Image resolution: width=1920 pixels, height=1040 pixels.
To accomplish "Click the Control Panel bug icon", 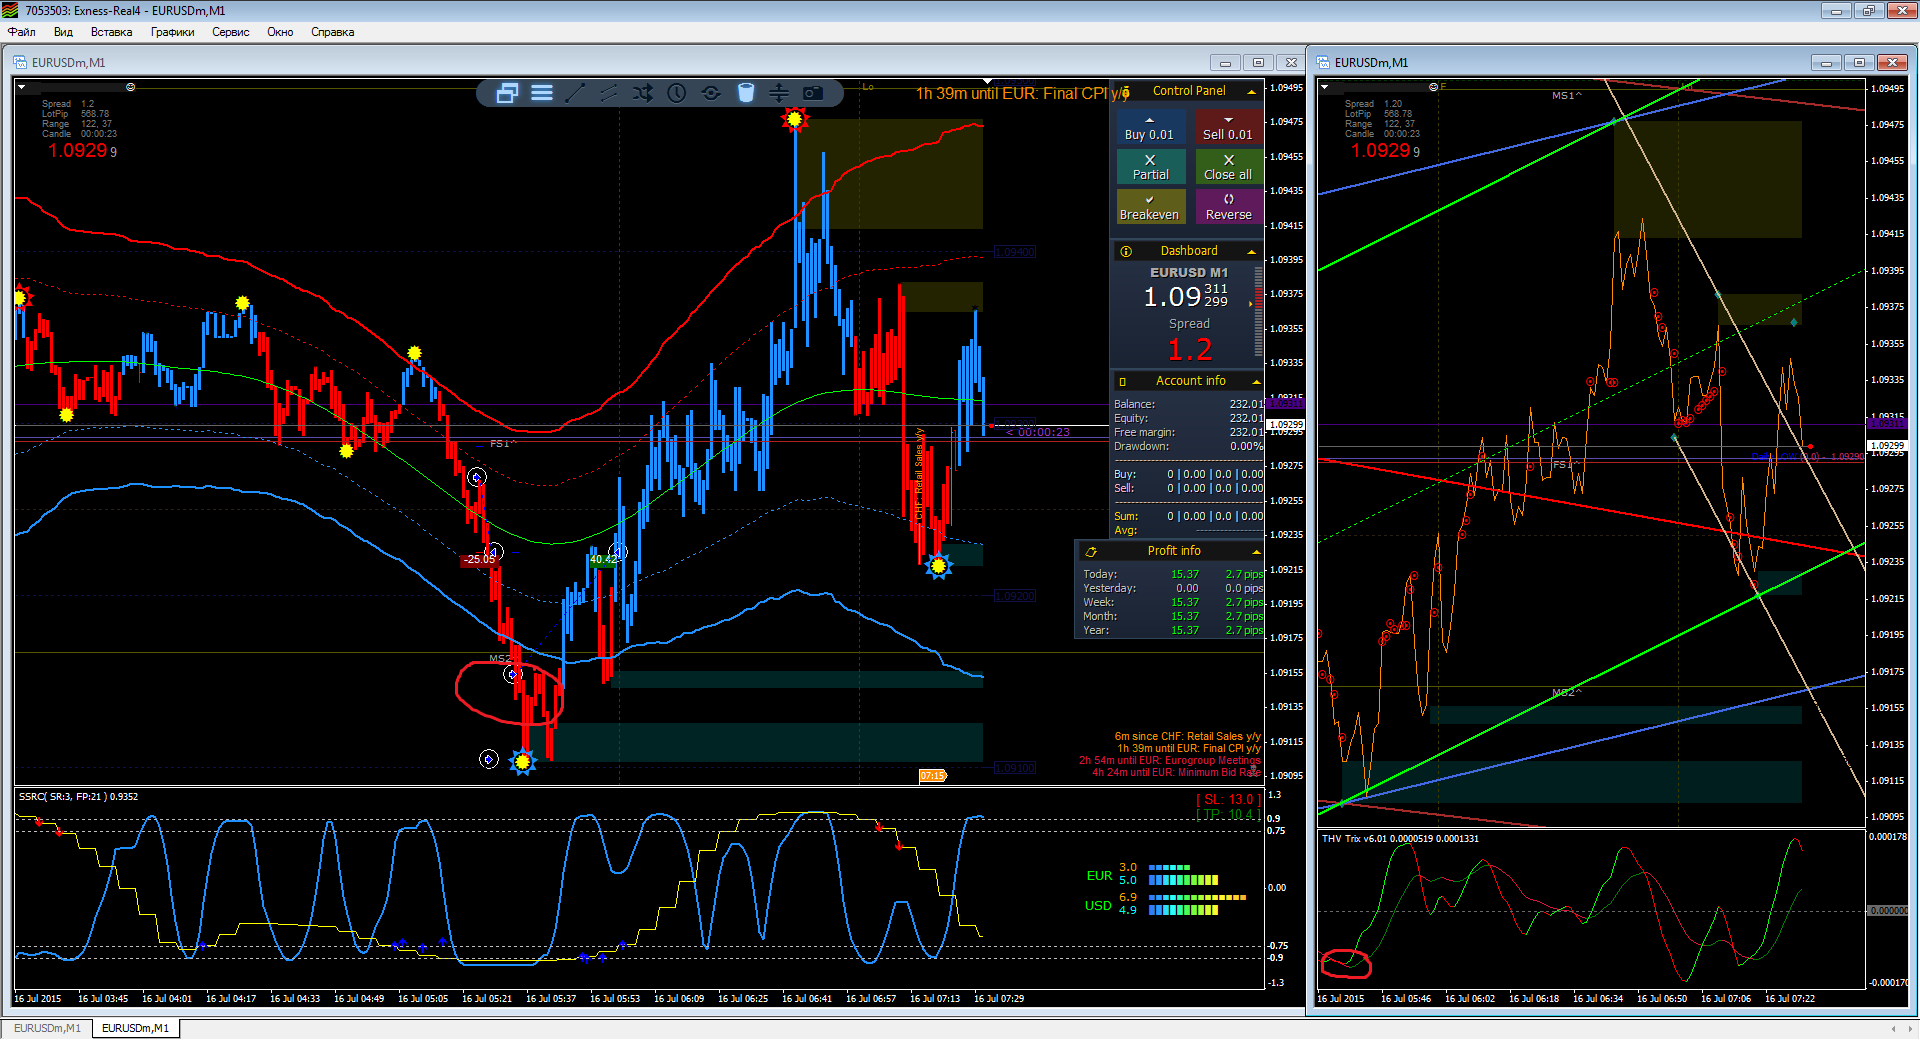I will (1126, 92).
